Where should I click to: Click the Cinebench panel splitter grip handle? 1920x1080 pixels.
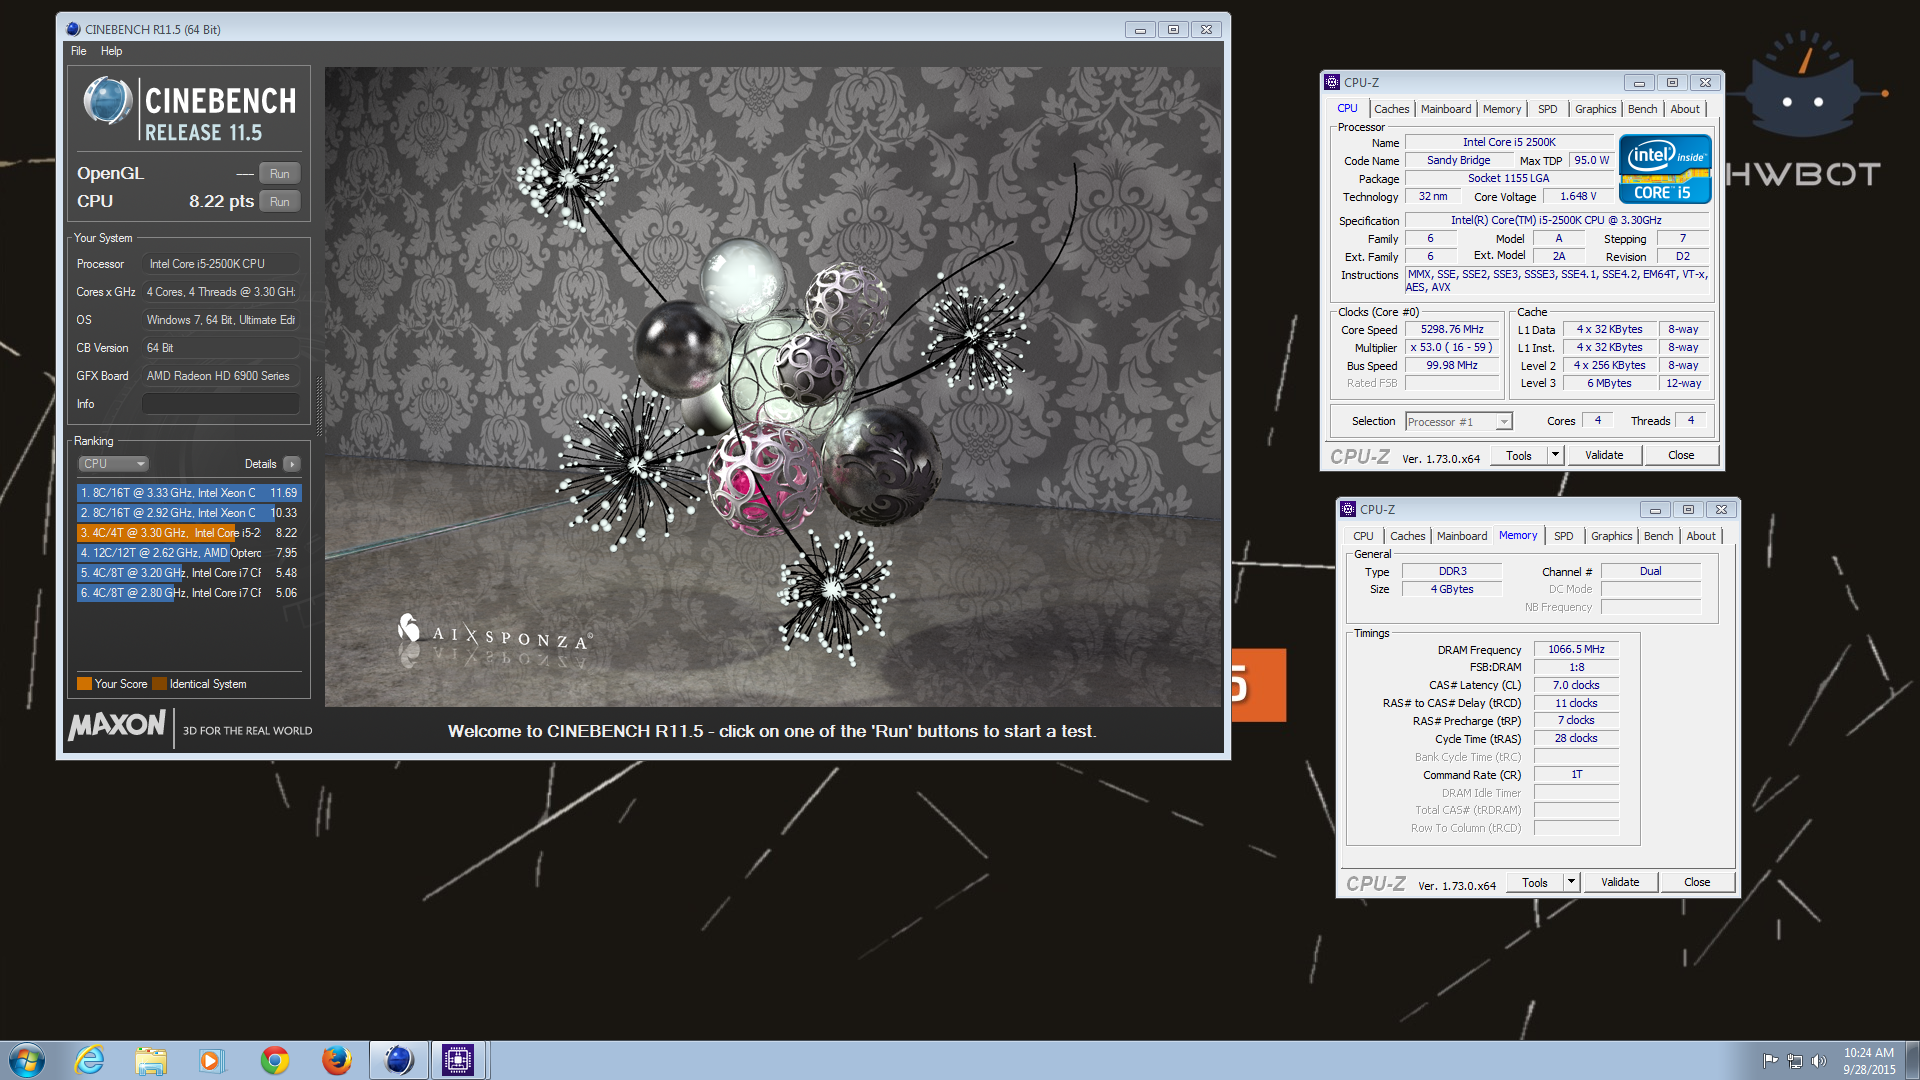[x=319, y=407]
